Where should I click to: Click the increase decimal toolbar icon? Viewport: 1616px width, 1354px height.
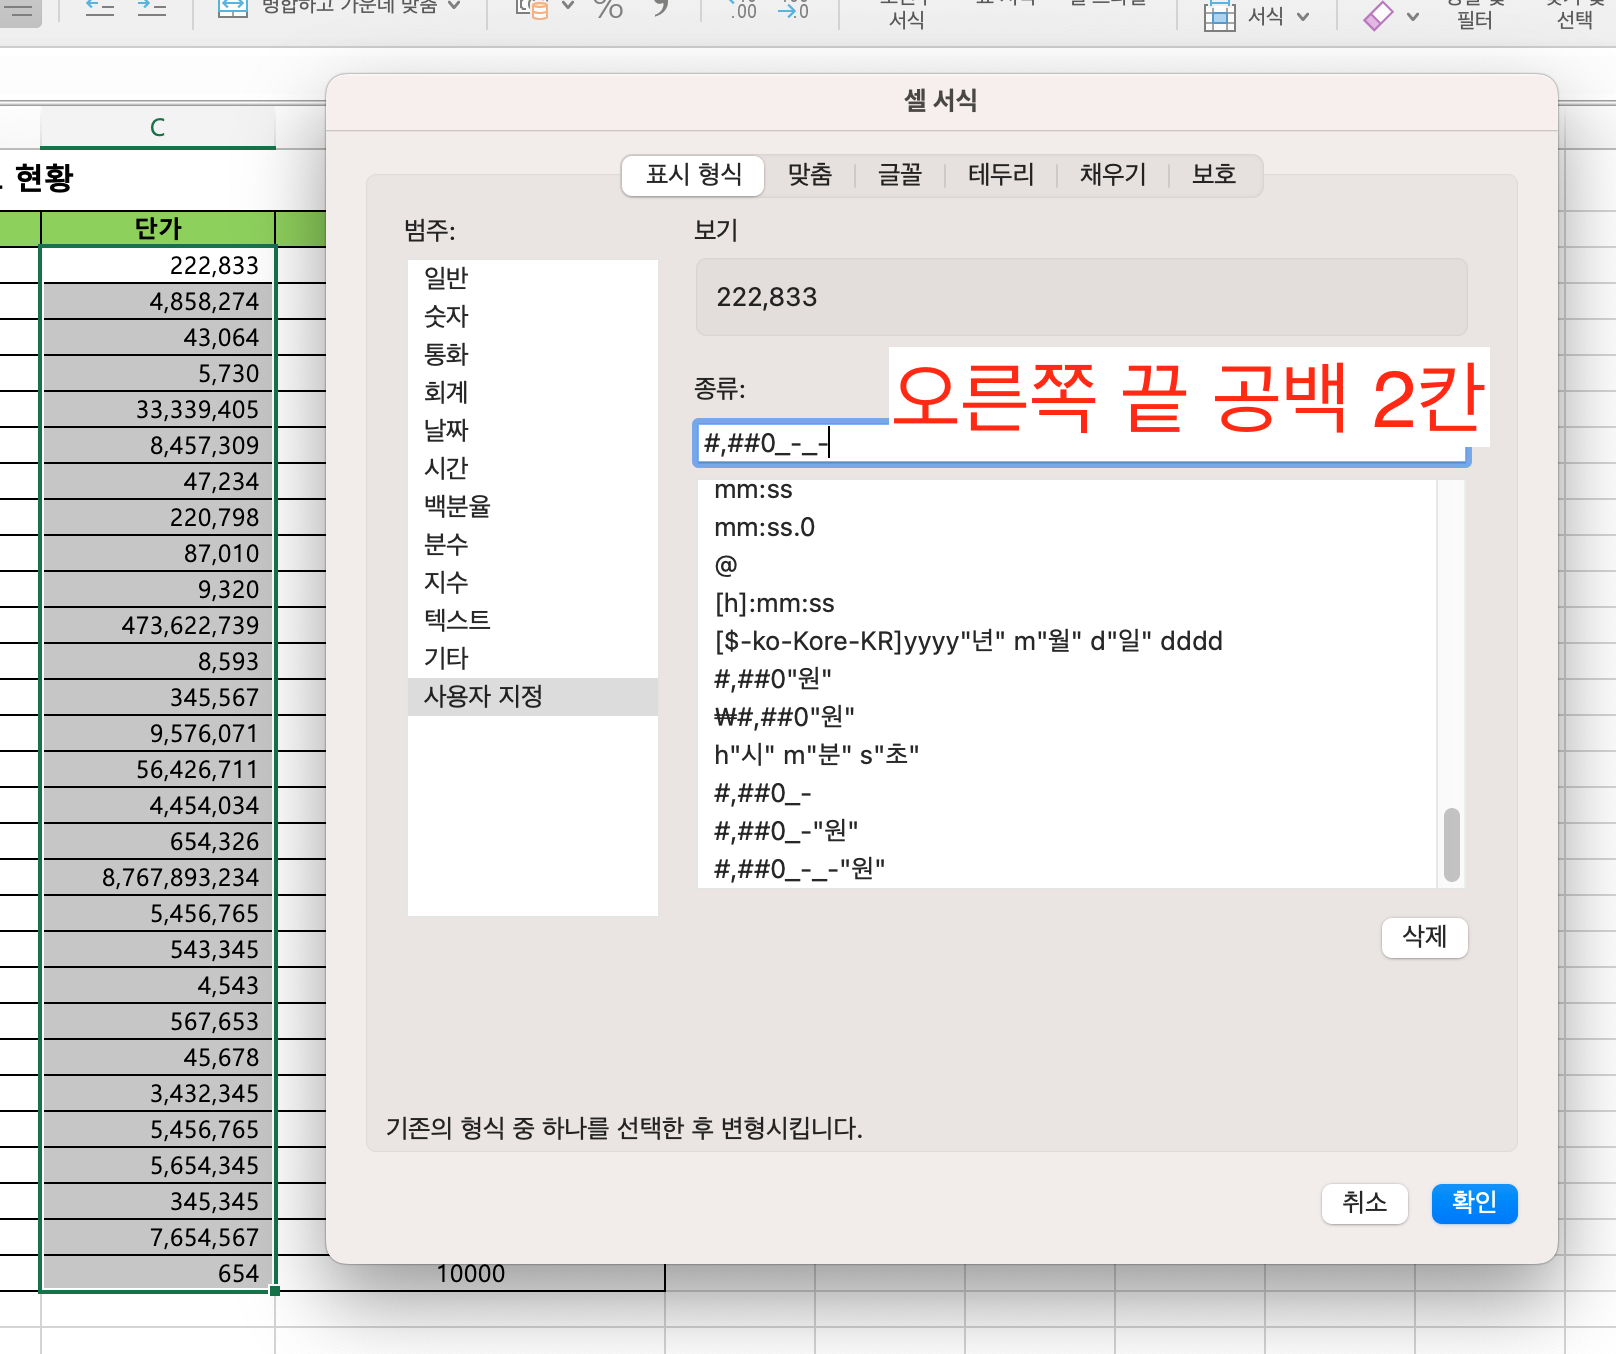click(743, 9)
